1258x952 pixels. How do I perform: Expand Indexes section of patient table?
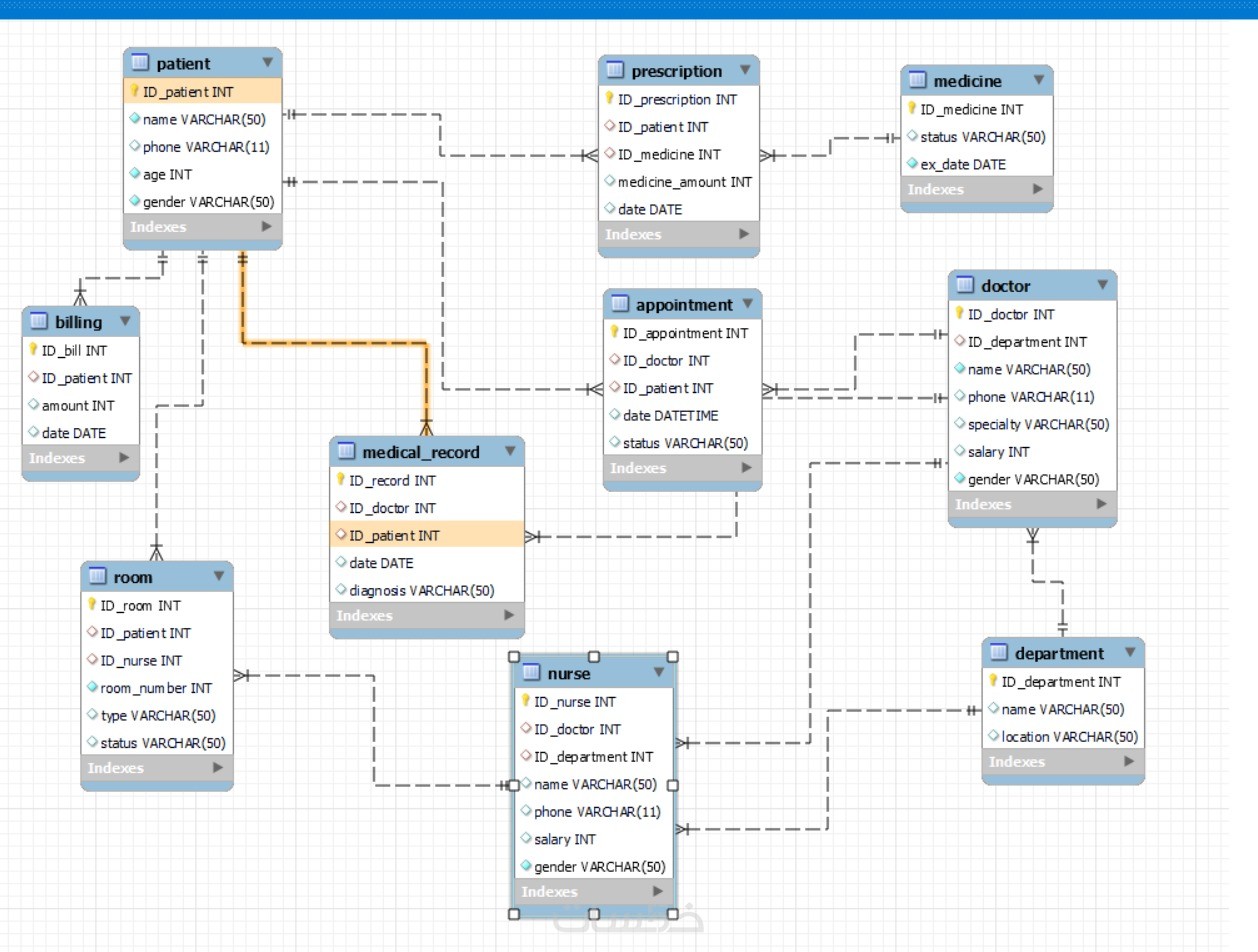tap(266, 227)
